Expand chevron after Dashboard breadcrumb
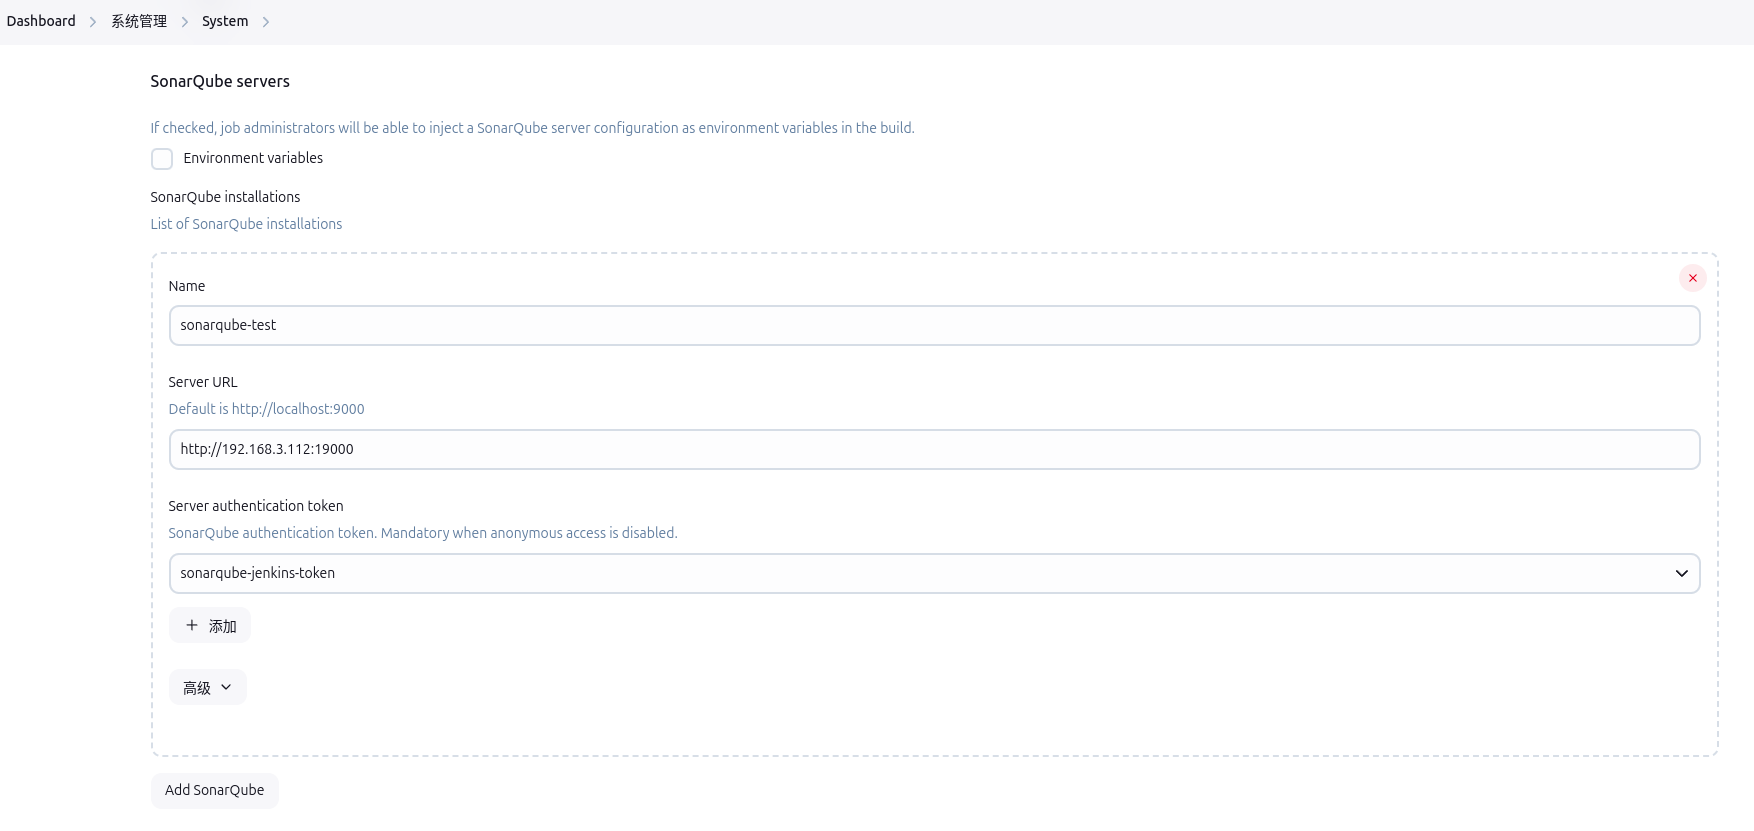 (93, 22)
